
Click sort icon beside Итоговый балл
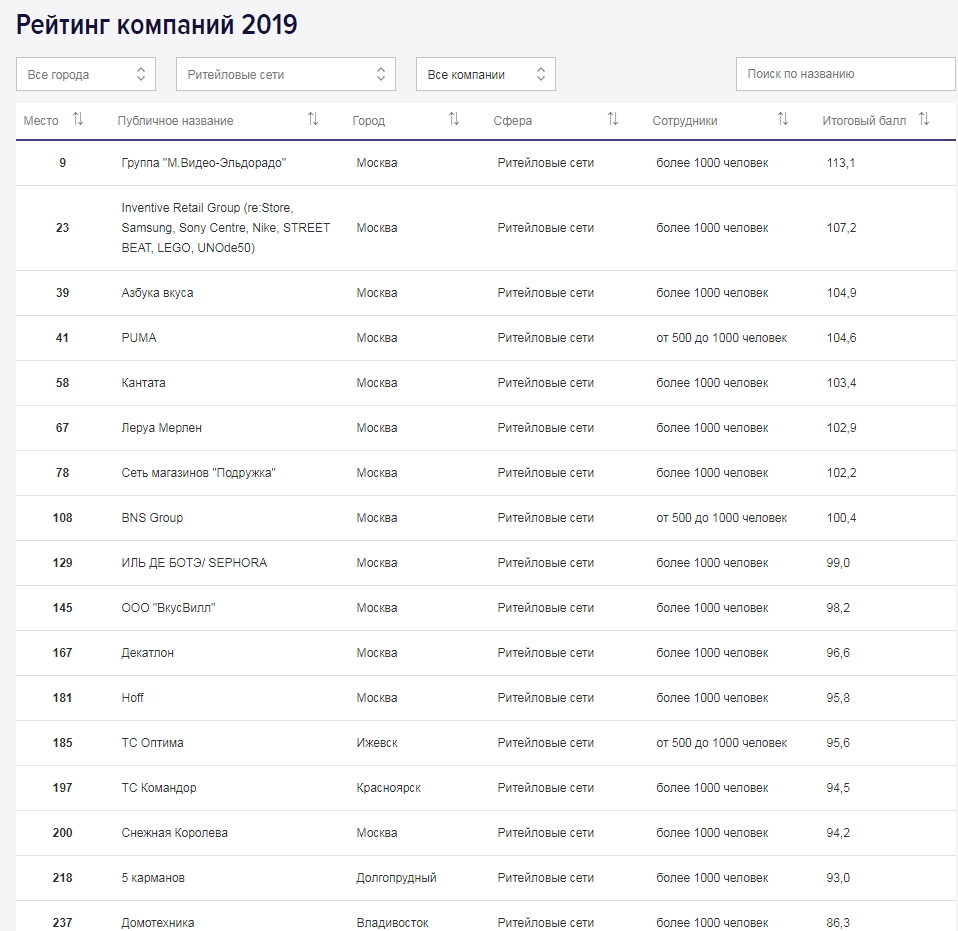point(924,120)
